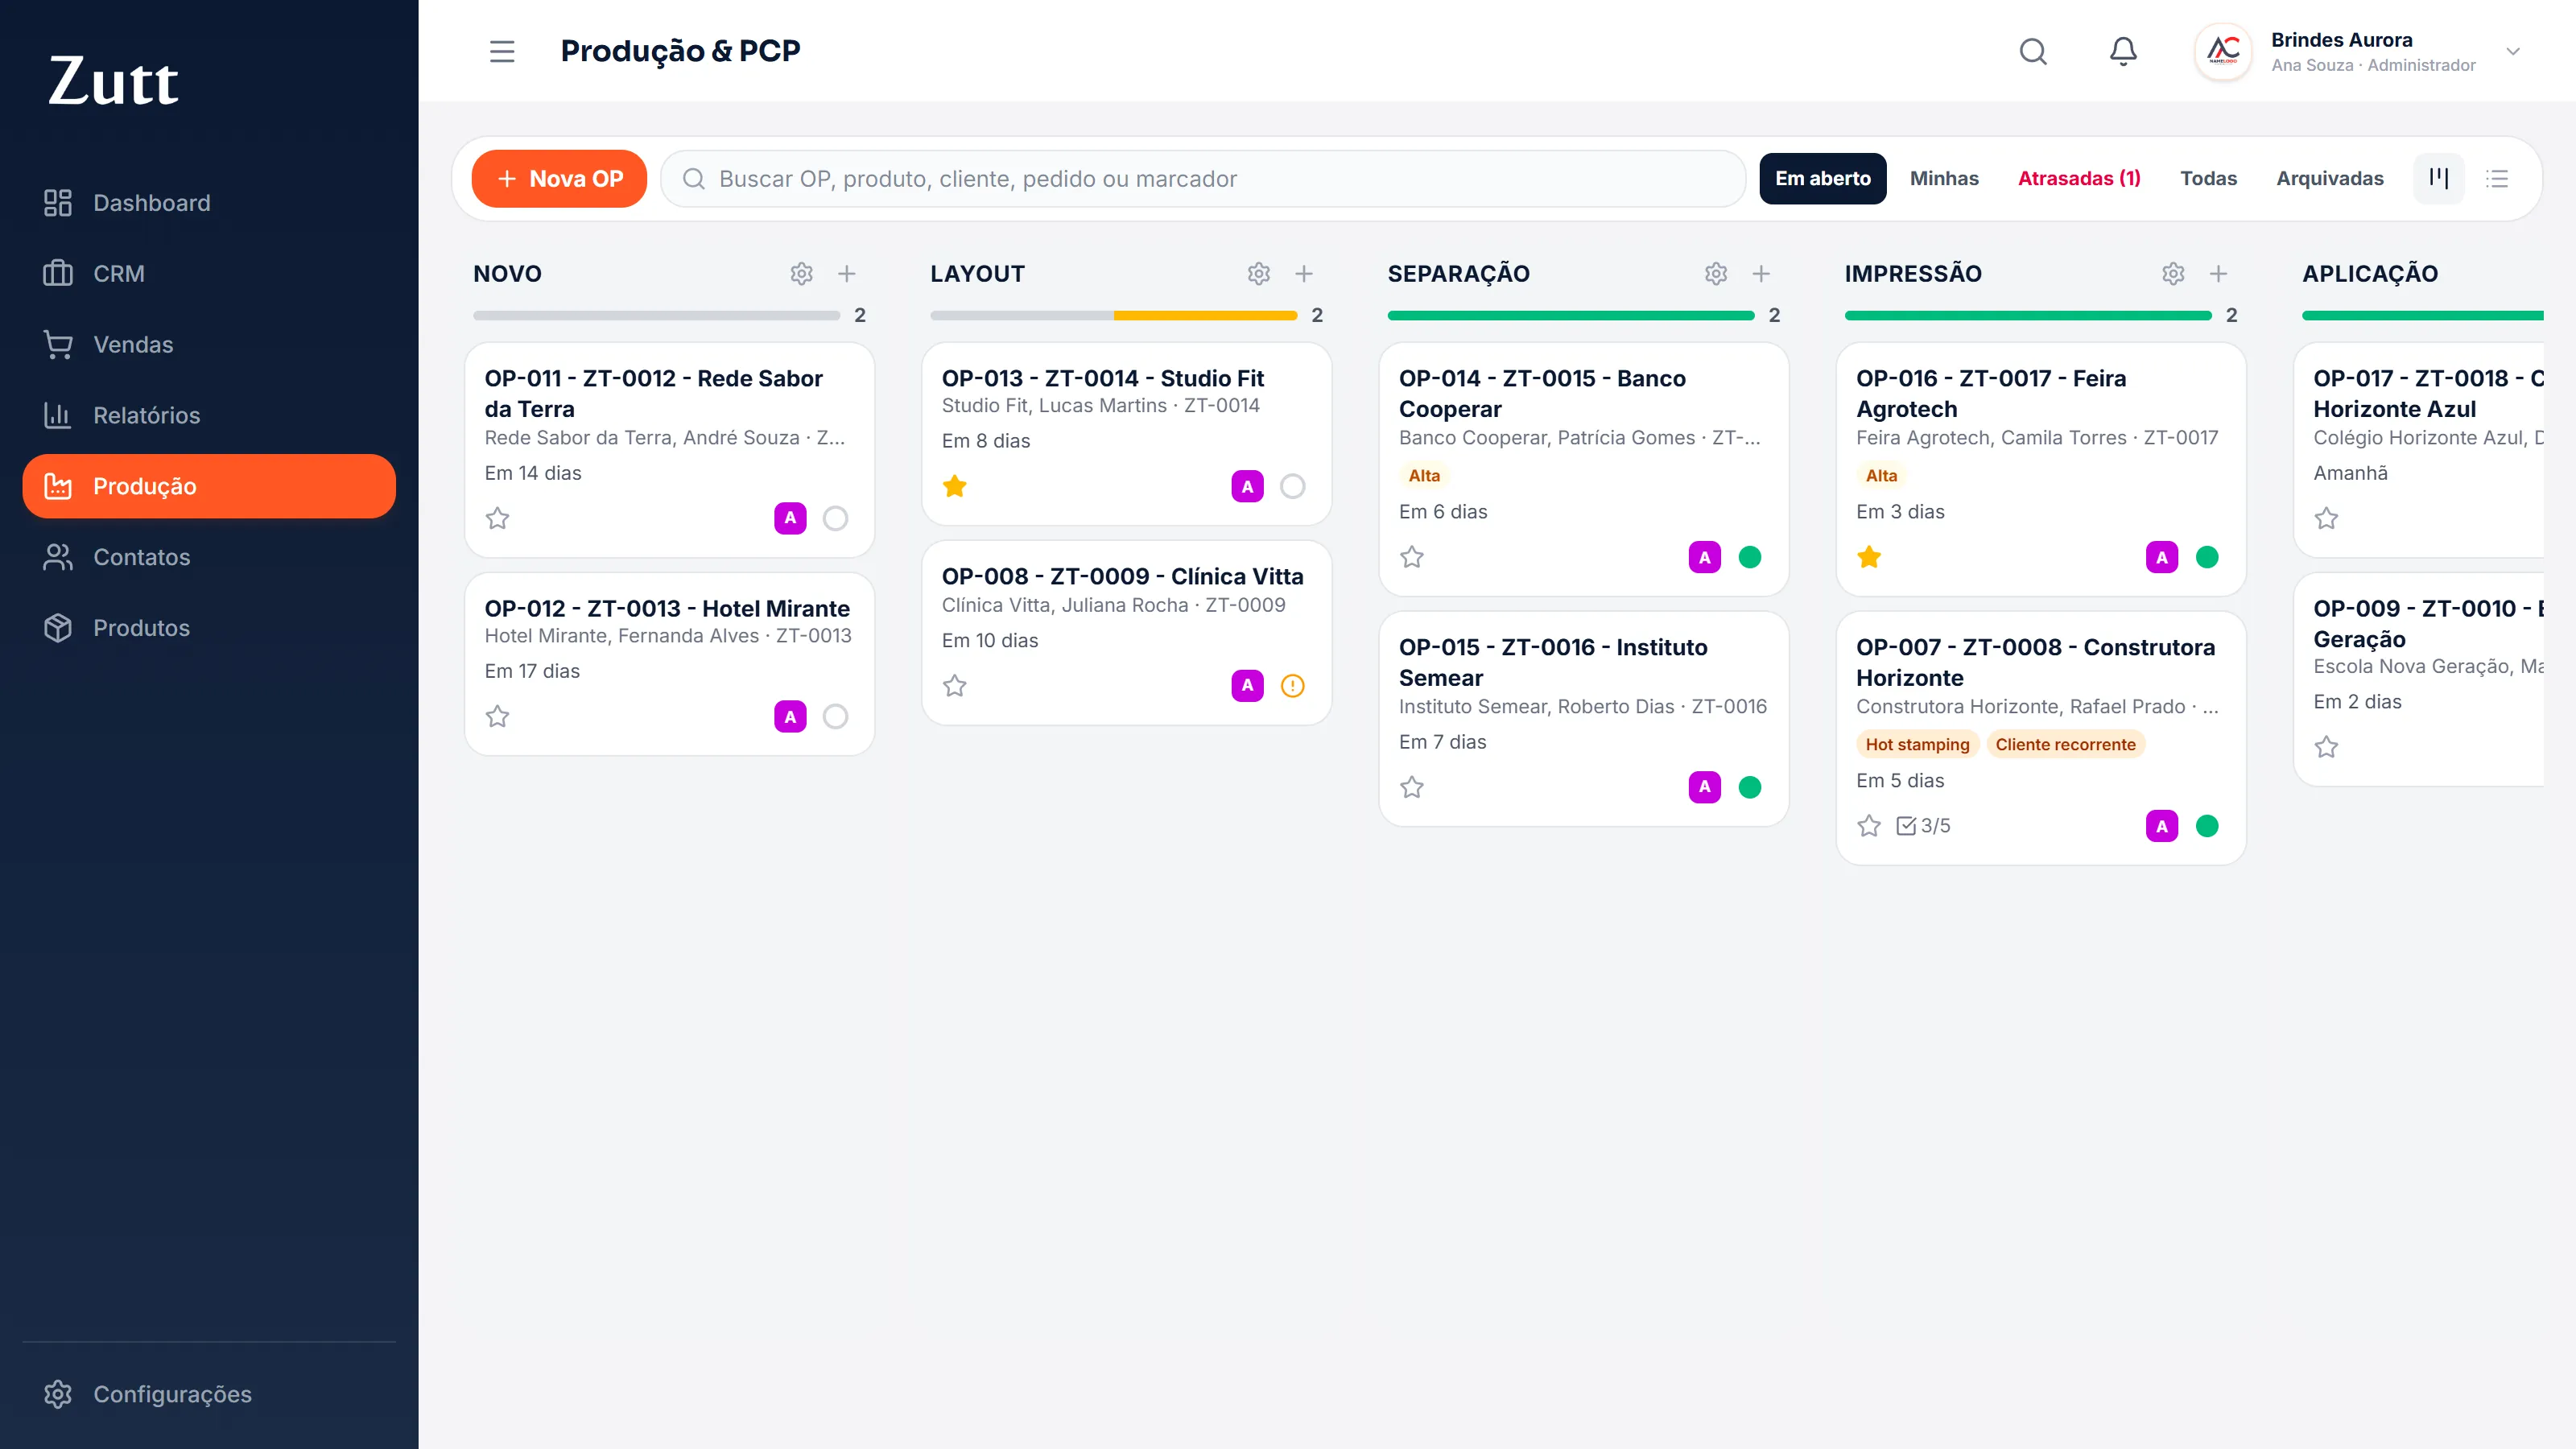Show Atrasadas (1) orders

click(2079, 178)
